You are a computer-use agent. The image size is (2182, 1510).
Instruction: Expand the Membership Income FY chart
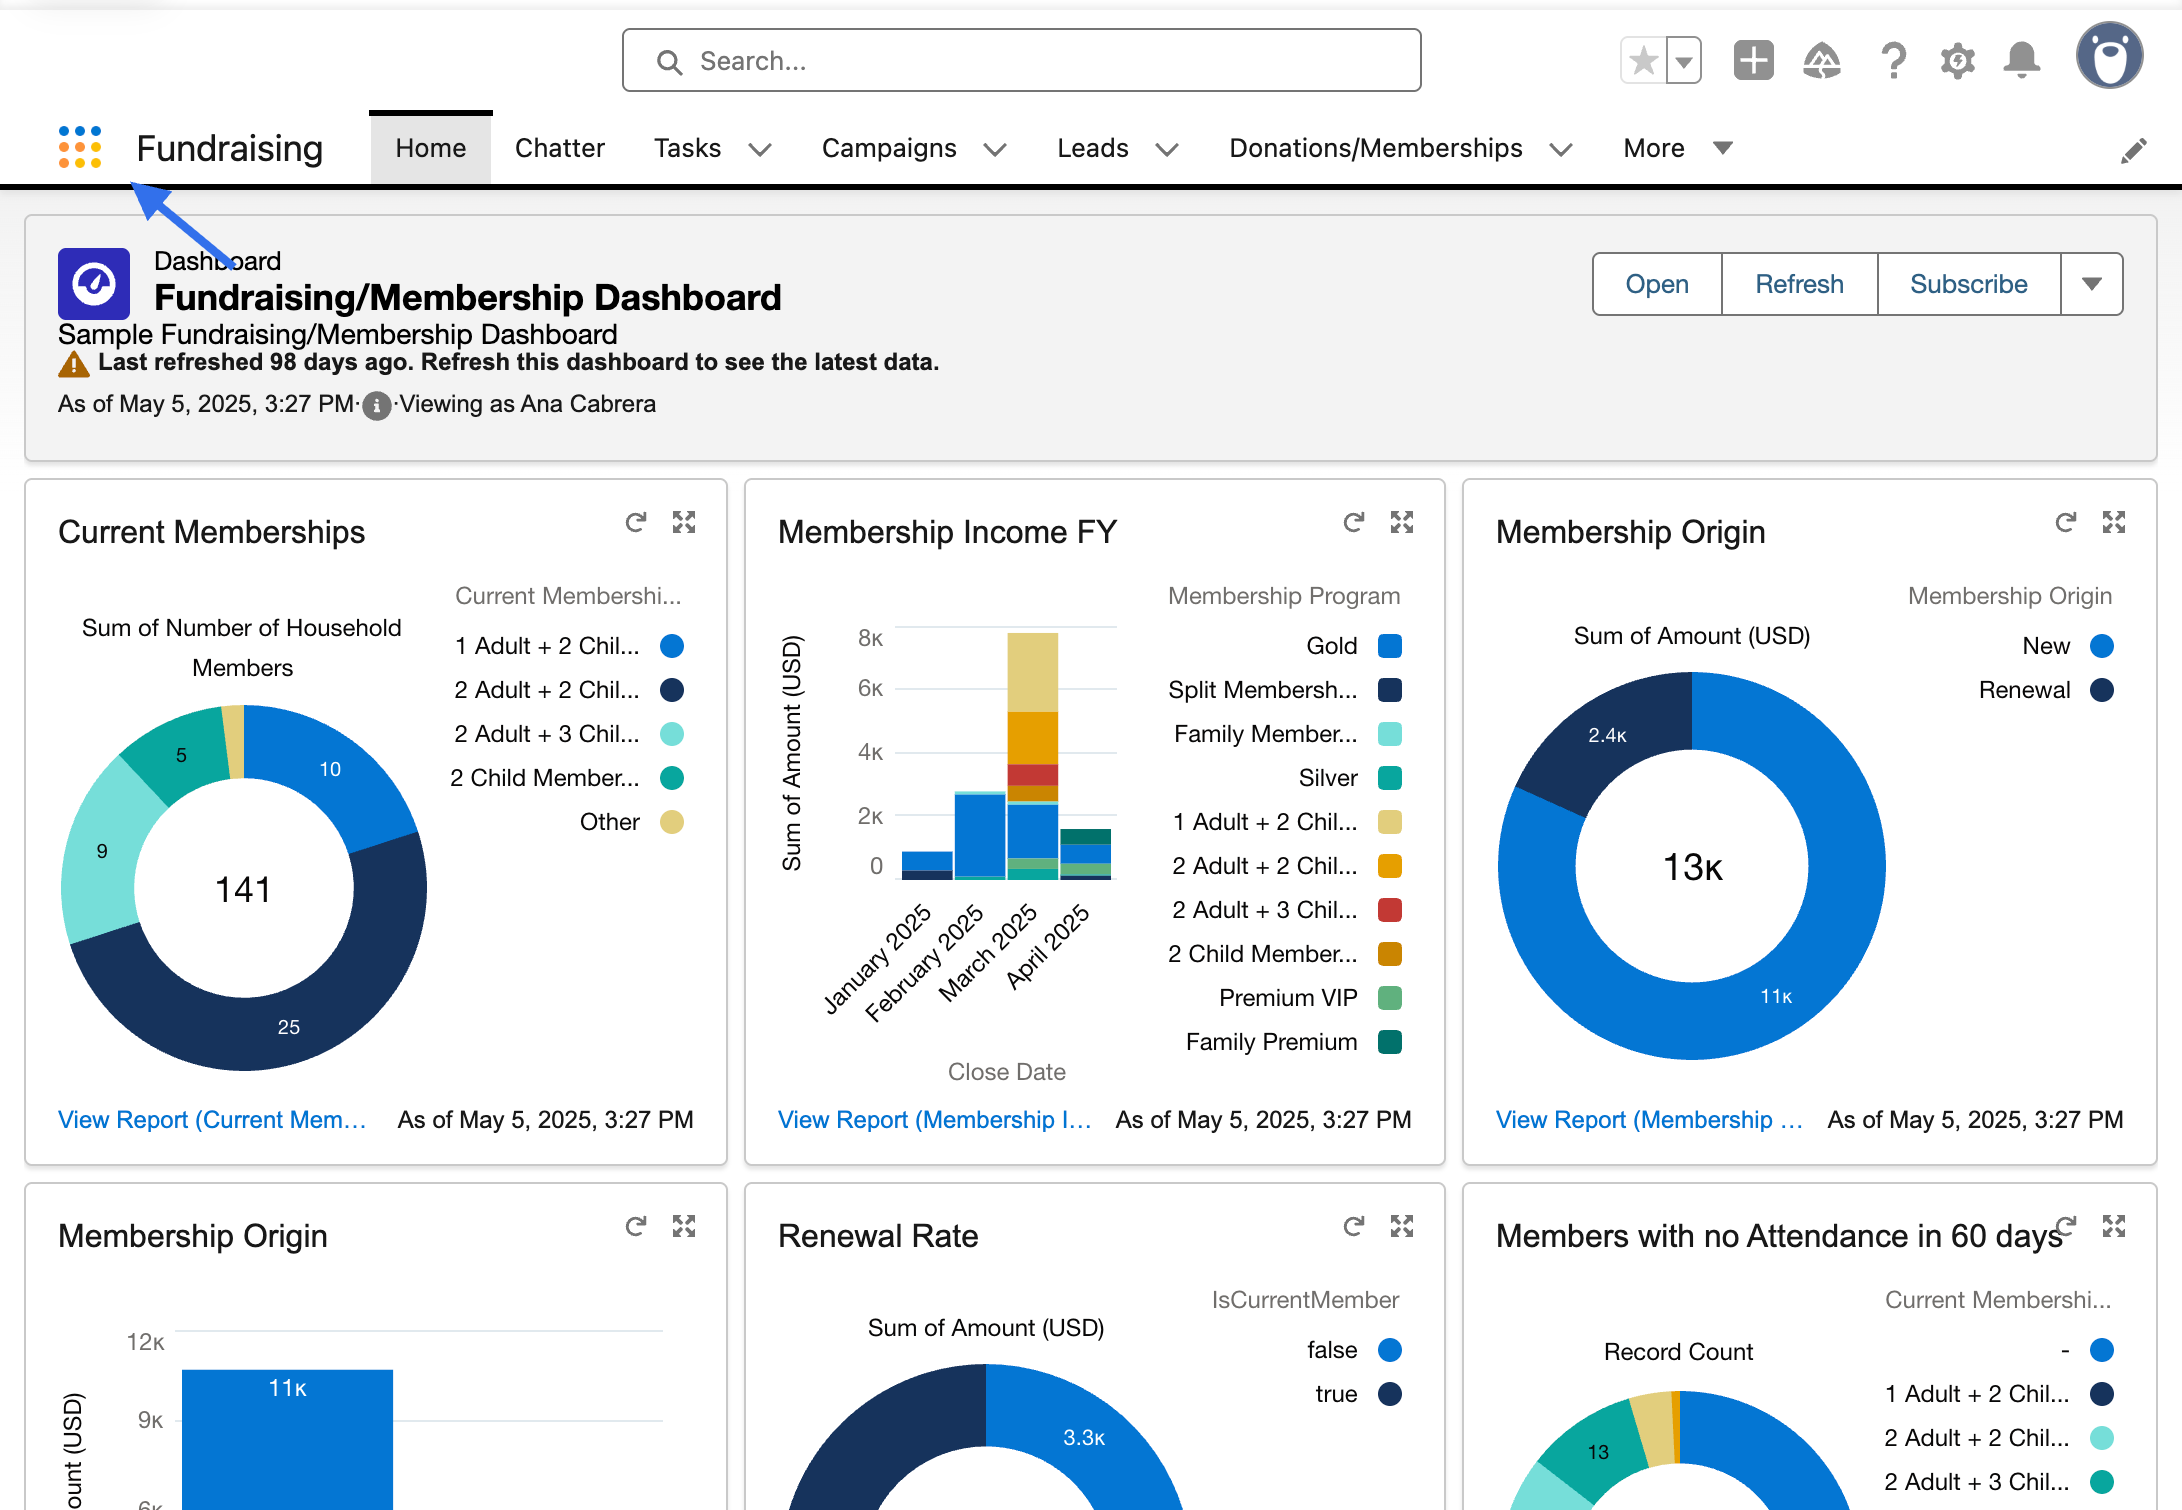1402,522
